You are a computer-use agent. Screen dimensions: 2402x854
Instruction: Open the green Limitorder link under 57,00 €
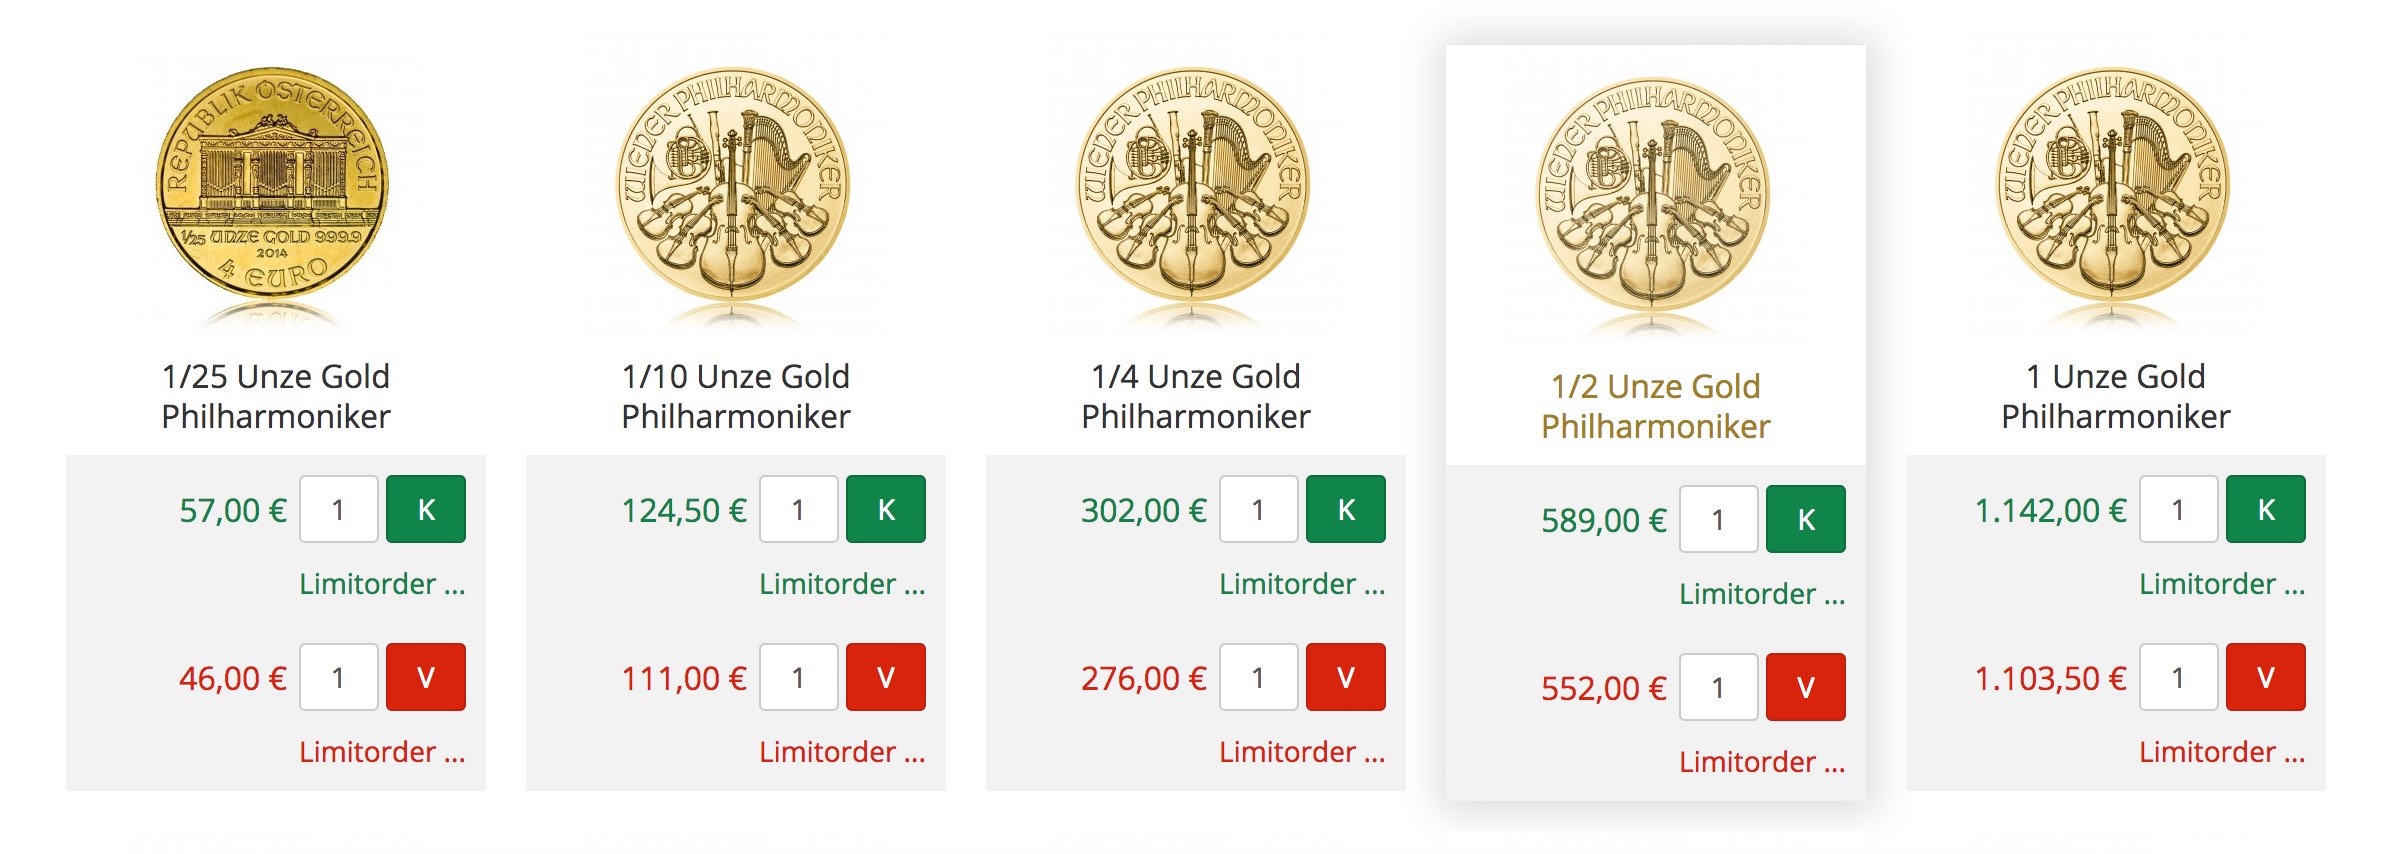pyautogui.click(x=382, y=584)
